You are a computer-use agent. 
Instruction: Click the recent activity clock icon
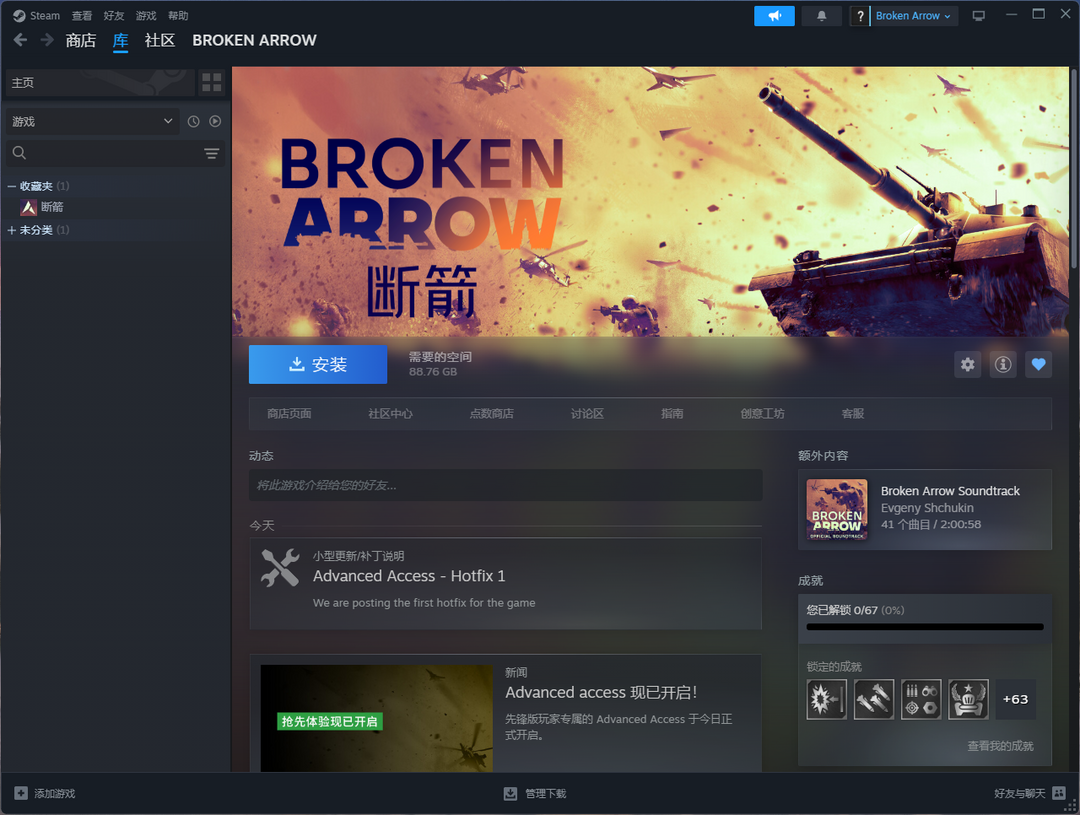click(x=194, y=122)
